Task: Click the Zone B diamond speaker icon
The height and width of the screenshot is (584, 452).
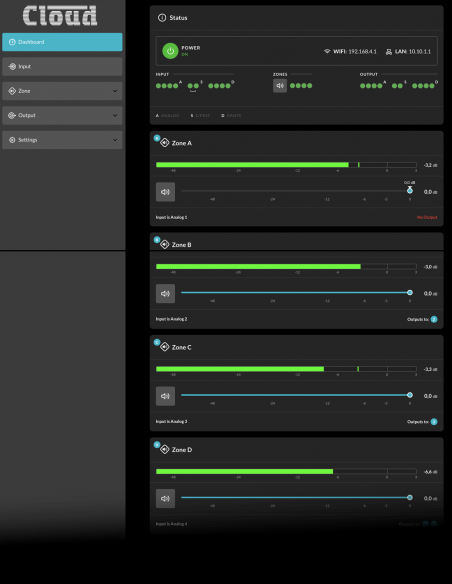Action: coord(165,244)
